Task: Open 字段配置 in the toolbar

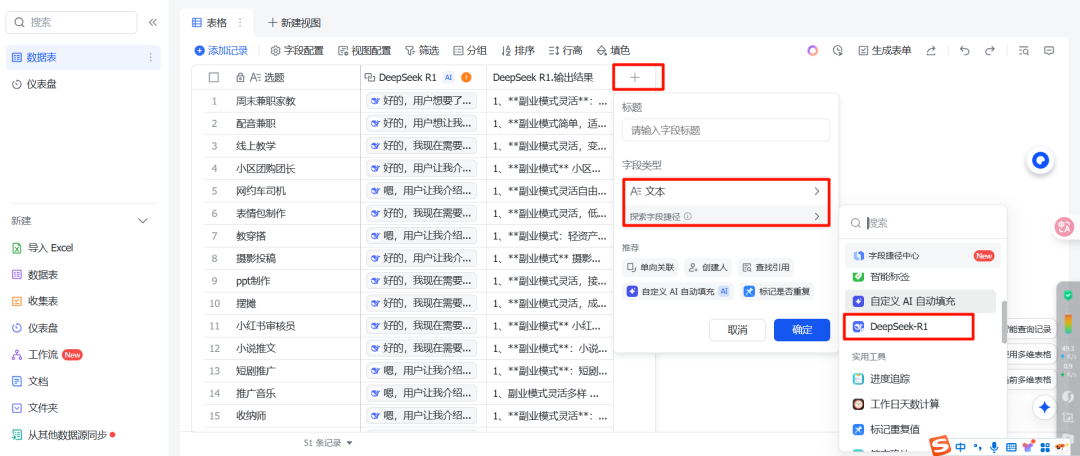Action: (297, 50)
